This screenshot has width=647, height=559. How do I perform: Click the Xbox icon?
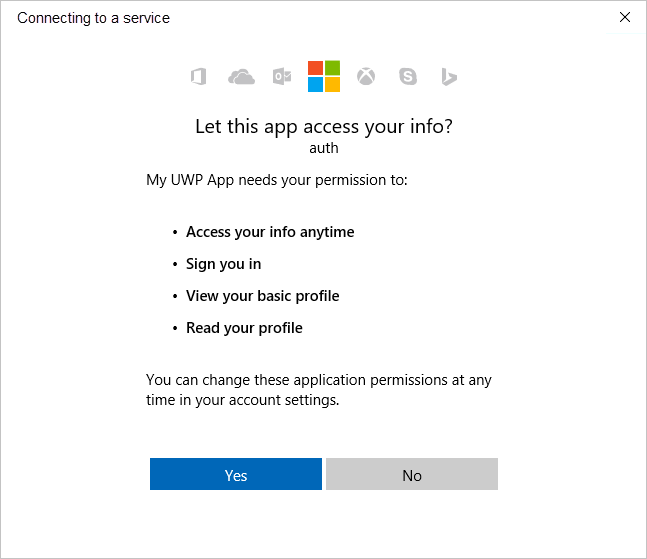click(x=367, y=77)
